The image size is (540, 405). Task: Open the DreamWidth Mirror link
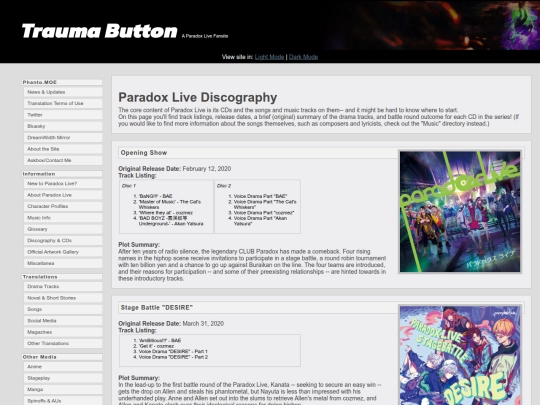(x=63, y=137)
